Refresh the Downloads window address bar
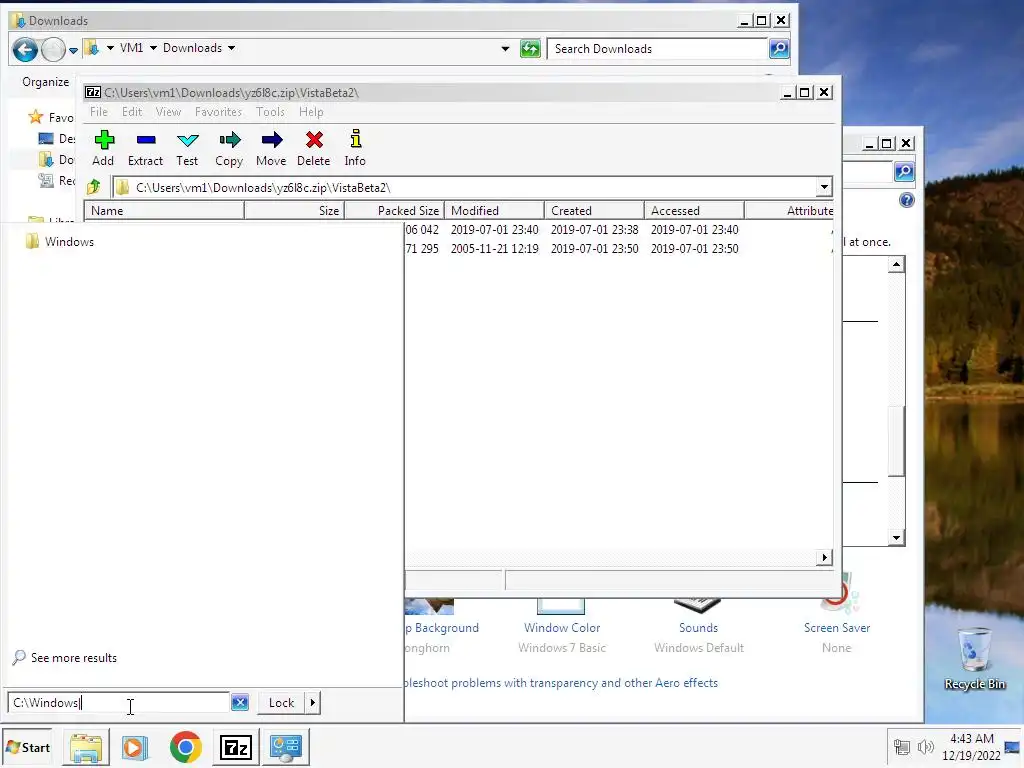Image resolution: width=1024 pixels, height=768 pixels. tap(530, 48)
